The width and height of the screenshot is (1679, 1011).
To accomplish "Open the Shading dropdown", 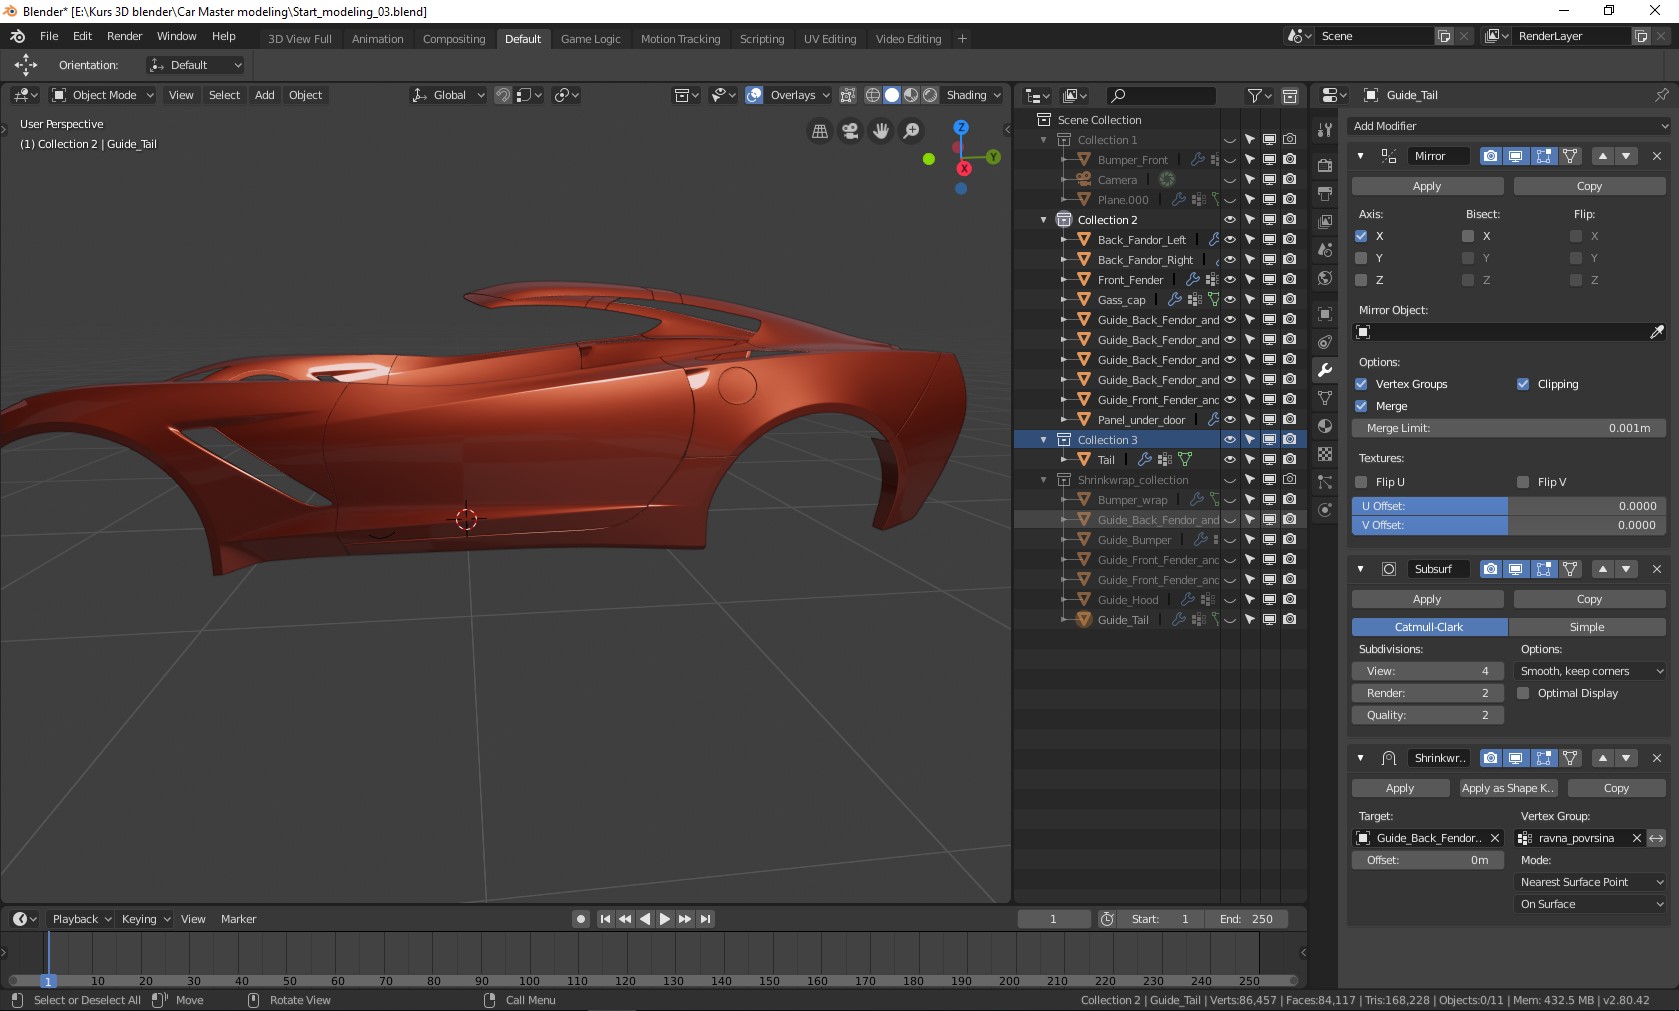I will pos(974,95).
